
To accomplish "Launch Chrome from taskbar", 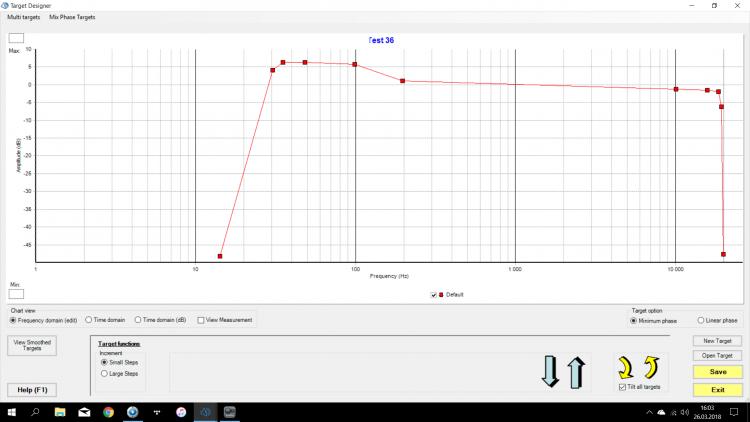I will tap(109, 412).
